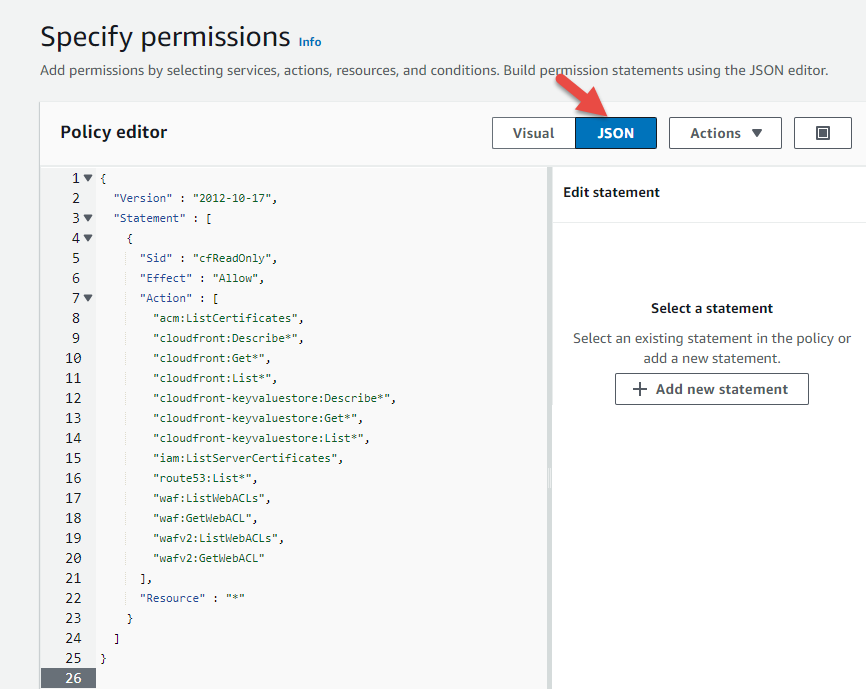Click the "Action" key on line 7

166,298
